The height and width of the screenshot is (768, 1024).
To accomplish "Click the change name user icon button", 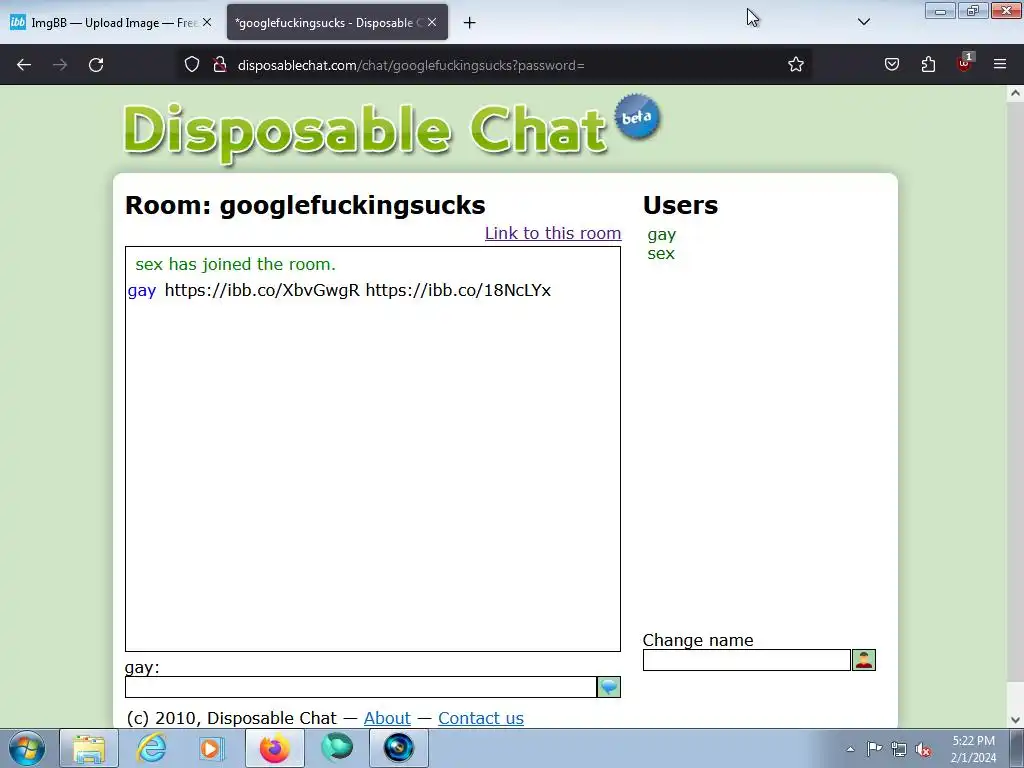I will click(x=863, y=660).
